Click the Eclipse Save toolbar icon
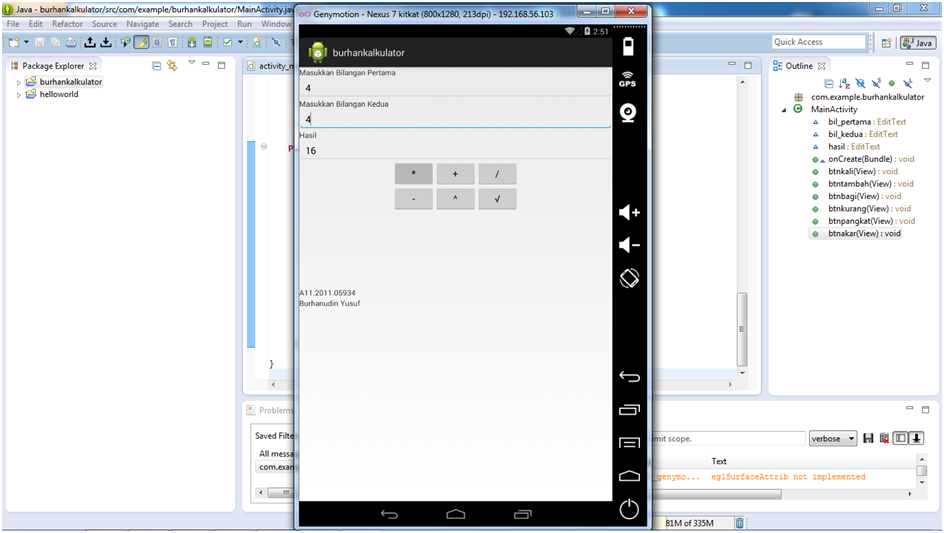This screenshot has height=533, width=944. [39, 42]
